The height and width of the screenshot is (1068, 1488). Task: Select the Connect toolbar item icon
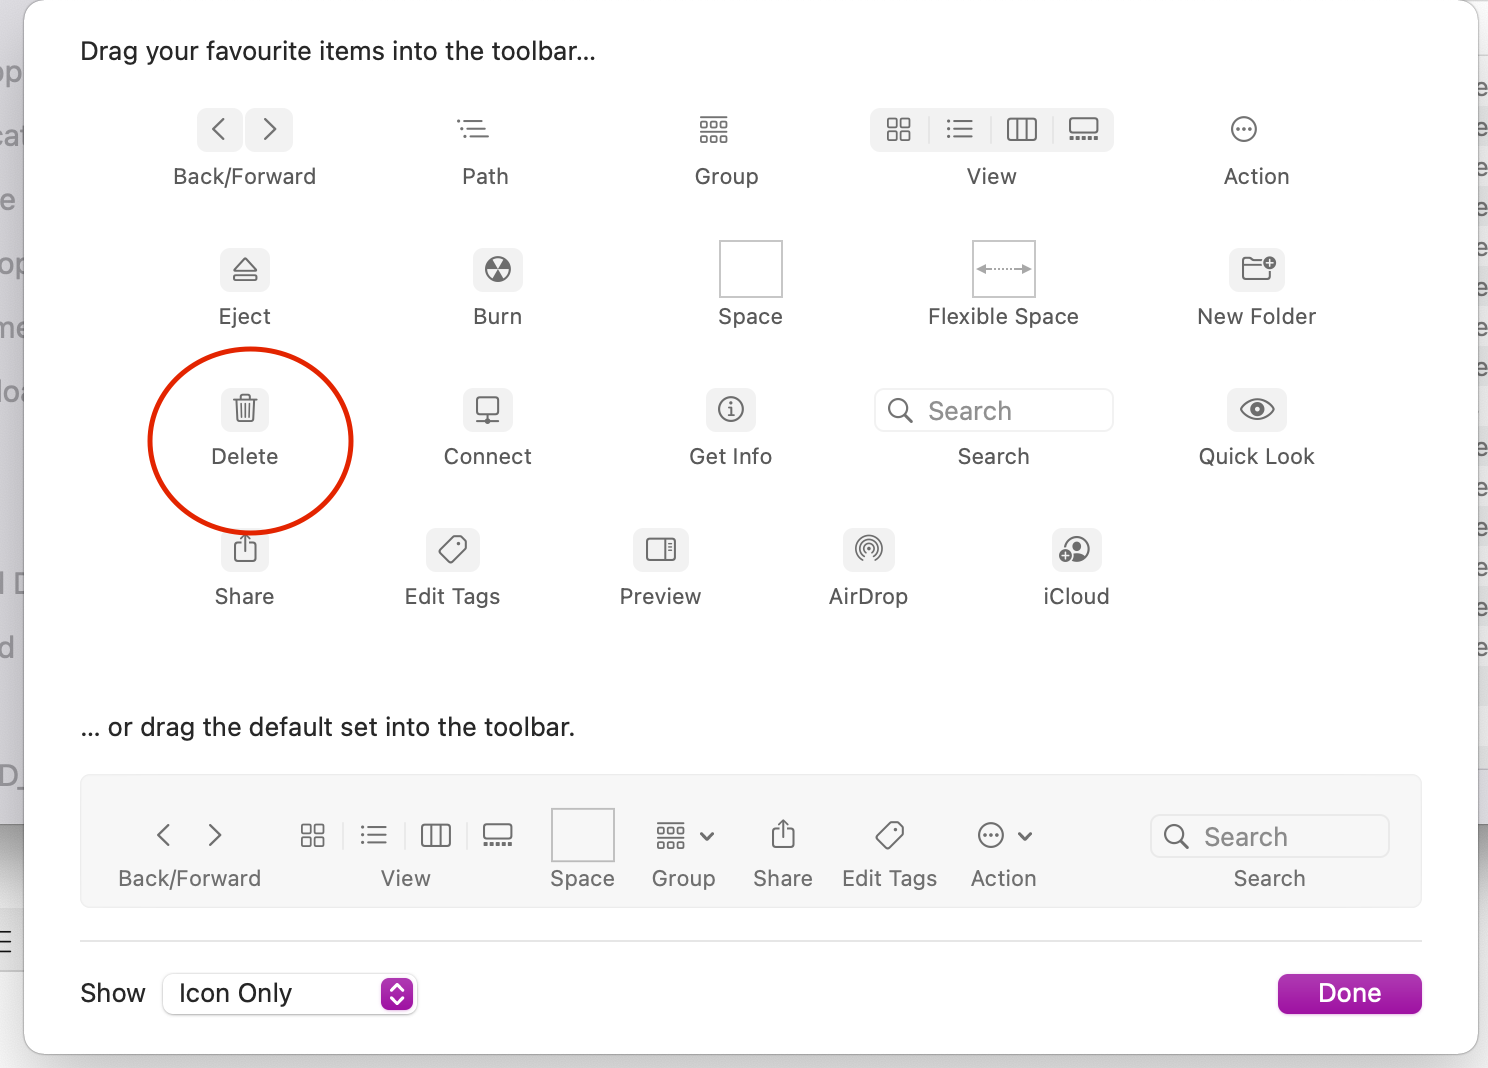tap(488, 409)
